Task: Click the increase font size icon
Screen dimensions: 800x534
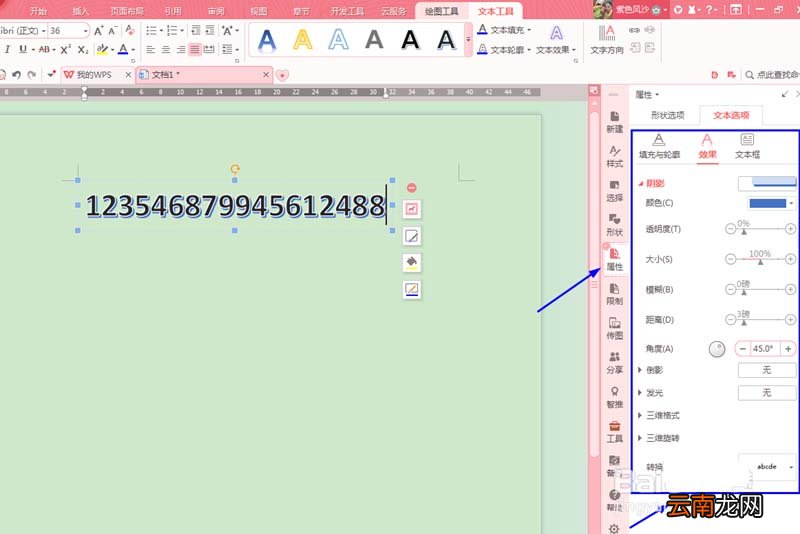Action: click(x=98, y=31)
